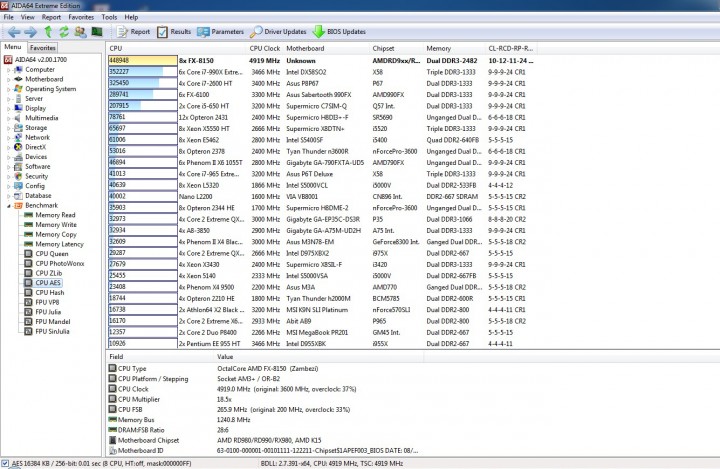Screen dimensions: 720x469
Task: Select the 6x FX-6100 result row
Action: [x=321, y=95]
